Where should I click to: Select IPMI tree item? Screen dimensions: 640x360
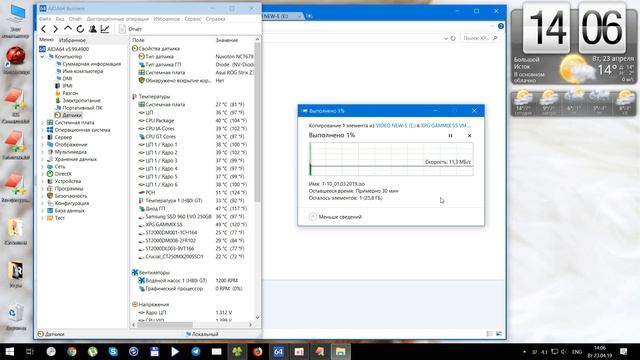click(x=67, y=86)
